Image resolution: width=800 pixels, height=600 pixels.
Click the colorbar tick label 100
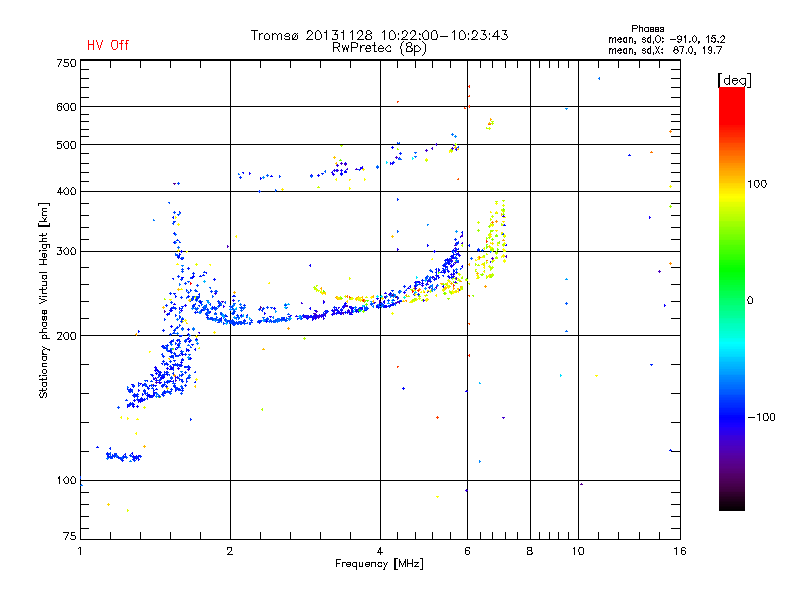pos(757,184)
